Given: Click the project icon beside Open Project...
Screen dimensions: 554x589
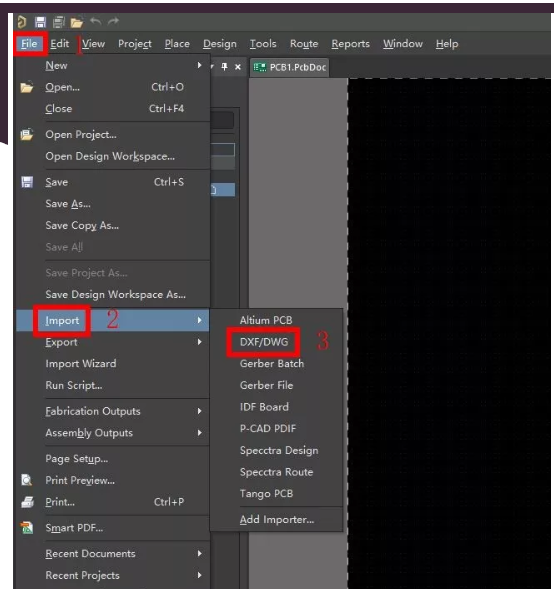Looking at the screenshot, I should (27, 134).
